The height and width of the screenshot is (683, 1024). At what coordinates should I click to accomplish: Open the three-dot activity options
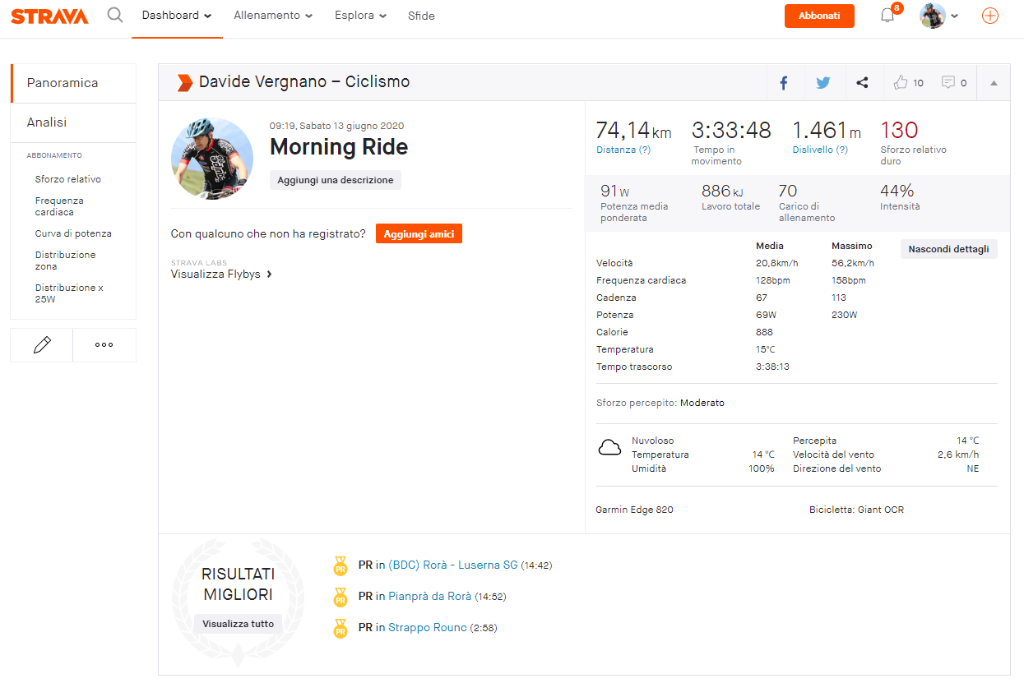pyautogui.click(x=104, y=344)
